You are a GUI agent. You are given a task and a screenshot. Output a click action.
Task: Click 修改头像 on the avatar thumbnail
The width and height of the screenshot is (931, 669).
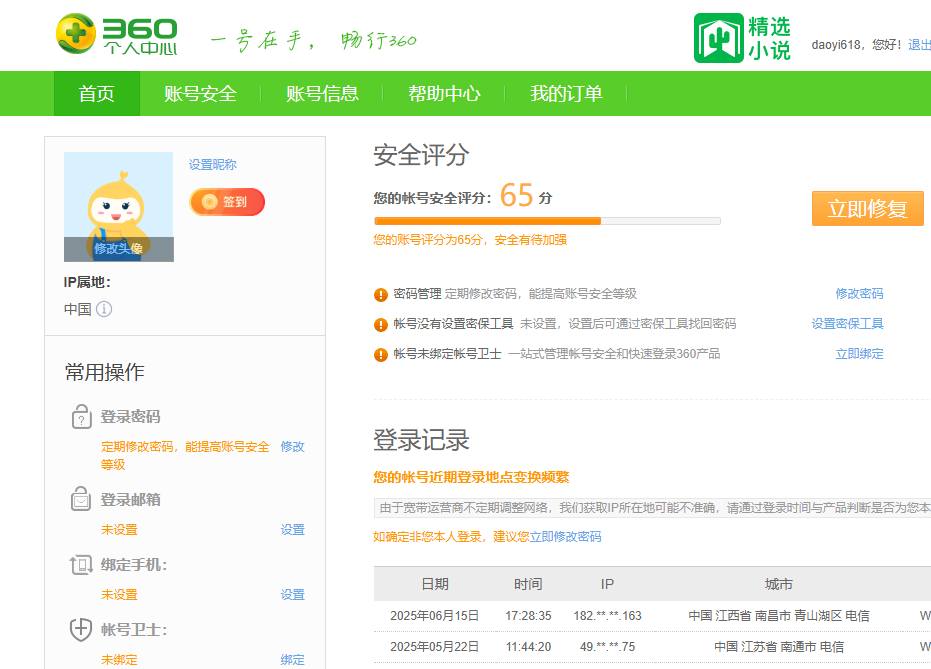tap(117, 249)
